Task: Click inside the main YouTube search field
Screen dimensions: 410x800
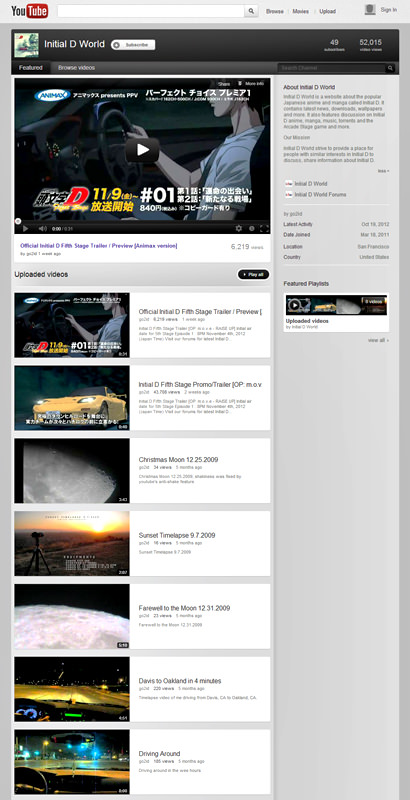Action: pyautogui.click(x=151, y=11)
